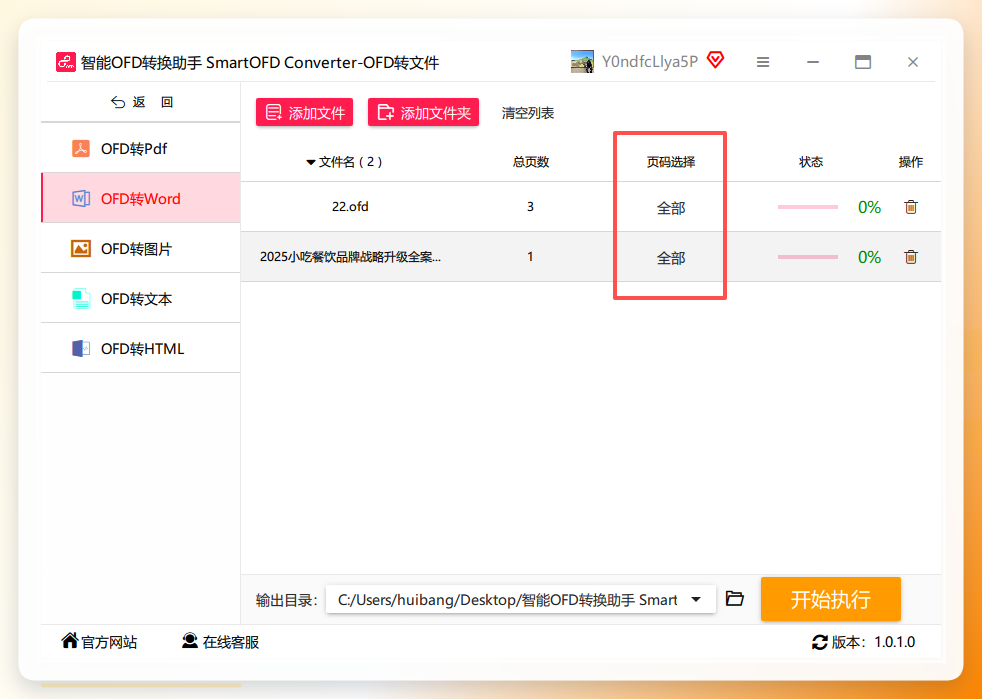Select the OFD转Word tab

point(141,199)
